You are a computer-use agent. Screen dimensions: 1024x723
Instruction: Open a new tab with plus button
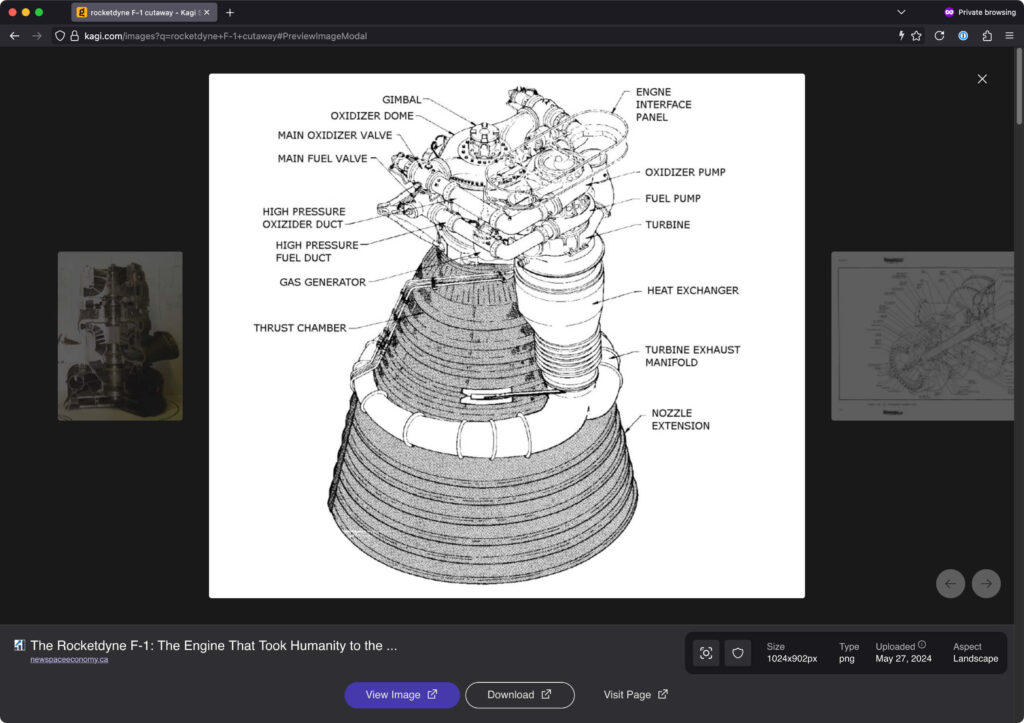coord(230,12)
